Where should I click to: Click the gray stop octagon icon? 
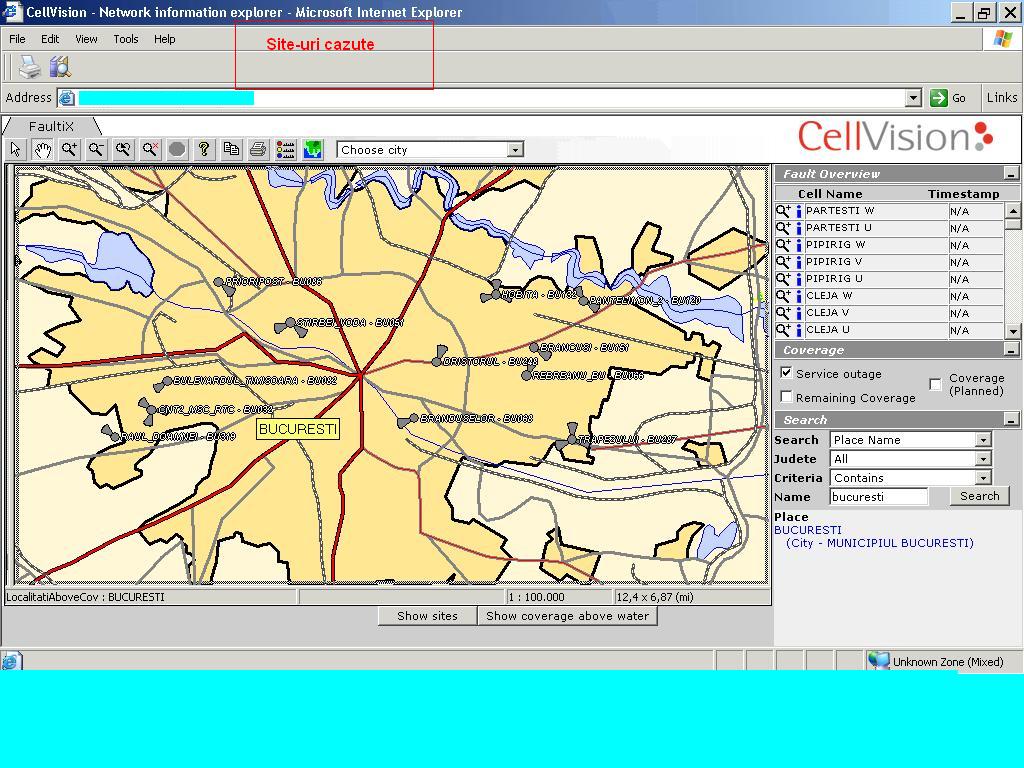tap(177, 150)
